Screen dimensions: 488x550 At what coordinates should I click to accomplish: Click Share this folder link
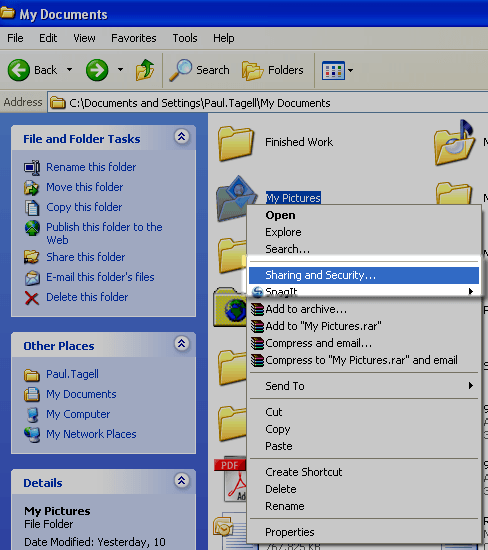(86, 257)
